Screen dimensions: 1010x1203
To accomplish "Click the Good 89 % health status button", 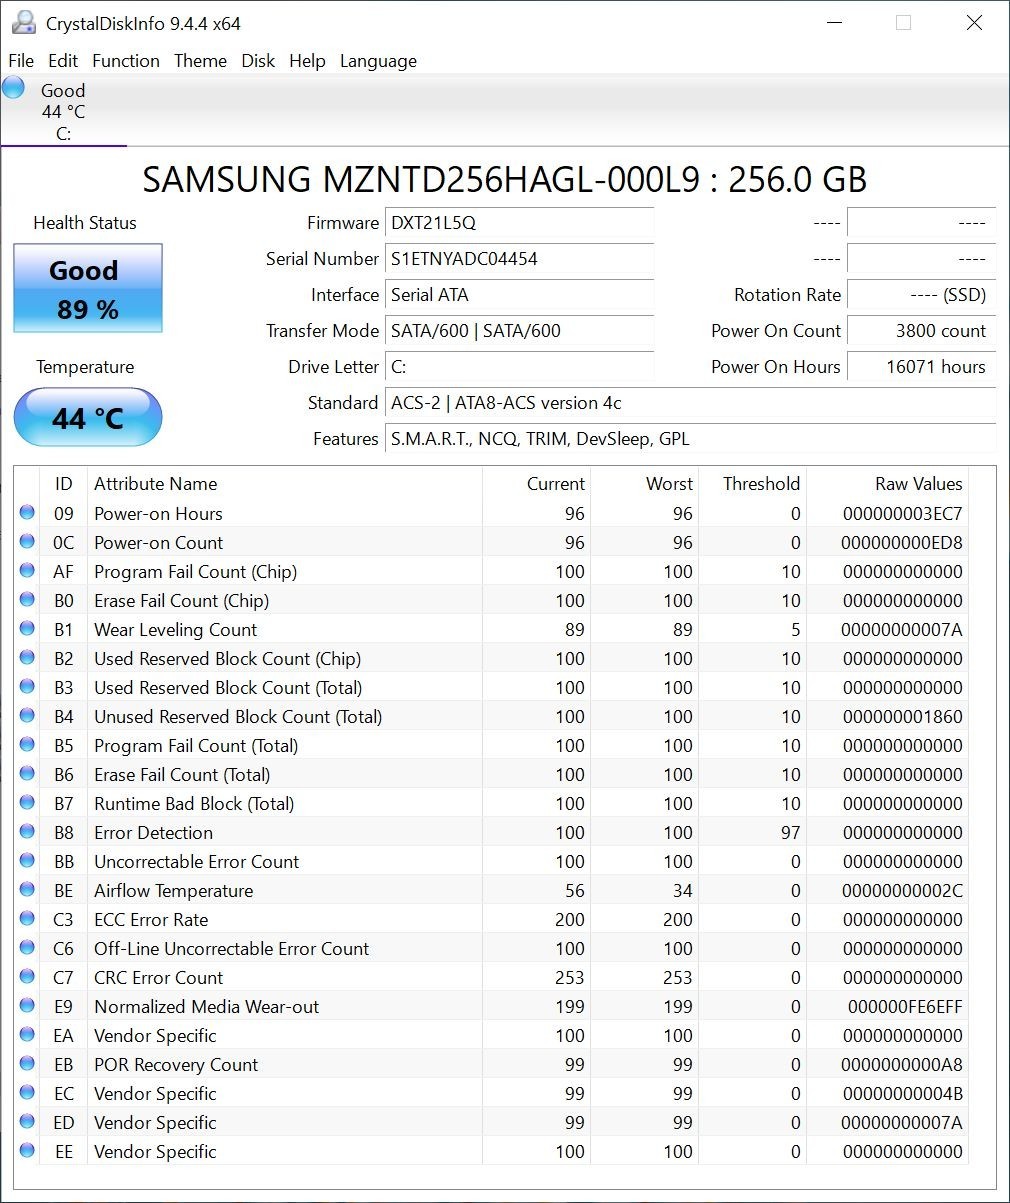I will tap(88, 289).
